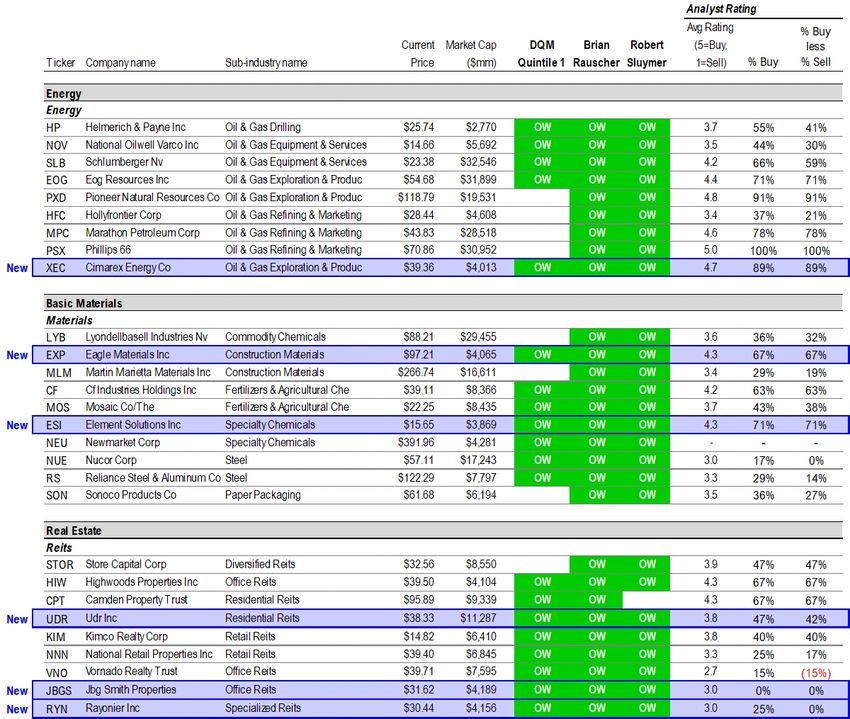Click the "Ticker" column header
This screenshot has width=850, height=719.
point(60,63)
